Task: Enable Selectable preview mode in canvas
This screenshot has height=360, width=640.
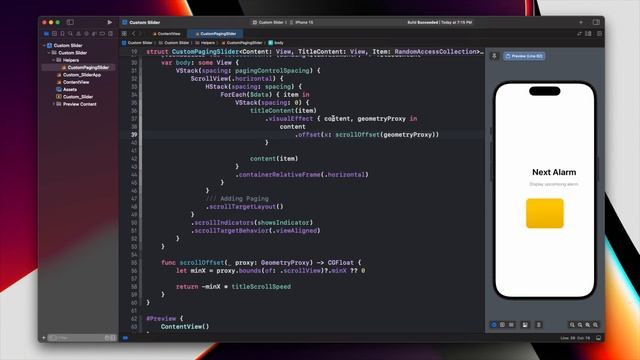Action: [x=502, y=325]
